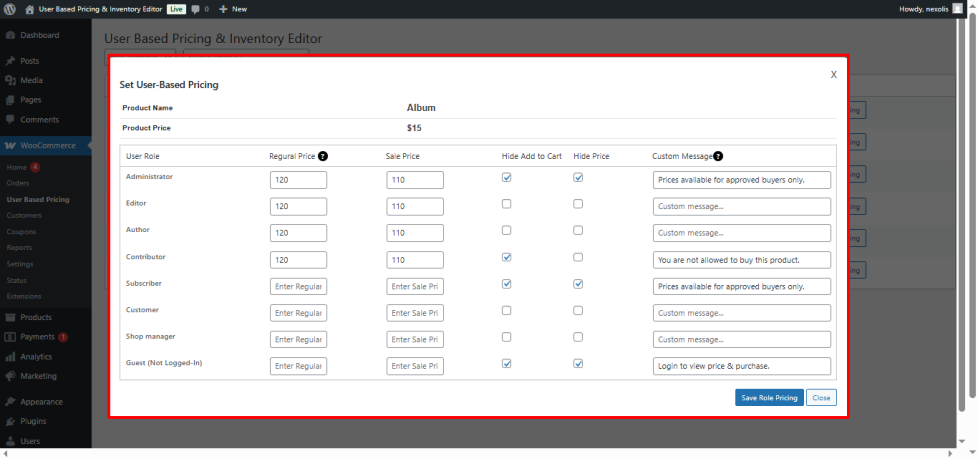978x459 pixels.
Task: Close the pricing modal with the X
Action: 833,75
